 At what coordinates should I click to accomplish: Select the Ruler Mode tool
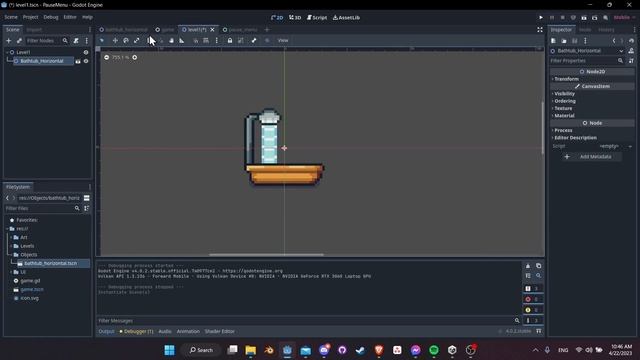[182, 40]
